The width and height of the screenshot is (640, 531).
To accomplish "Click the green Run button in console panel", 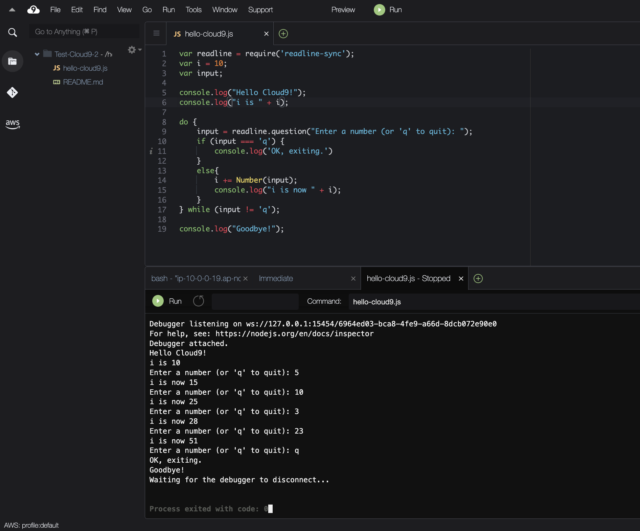I will 167,301.
